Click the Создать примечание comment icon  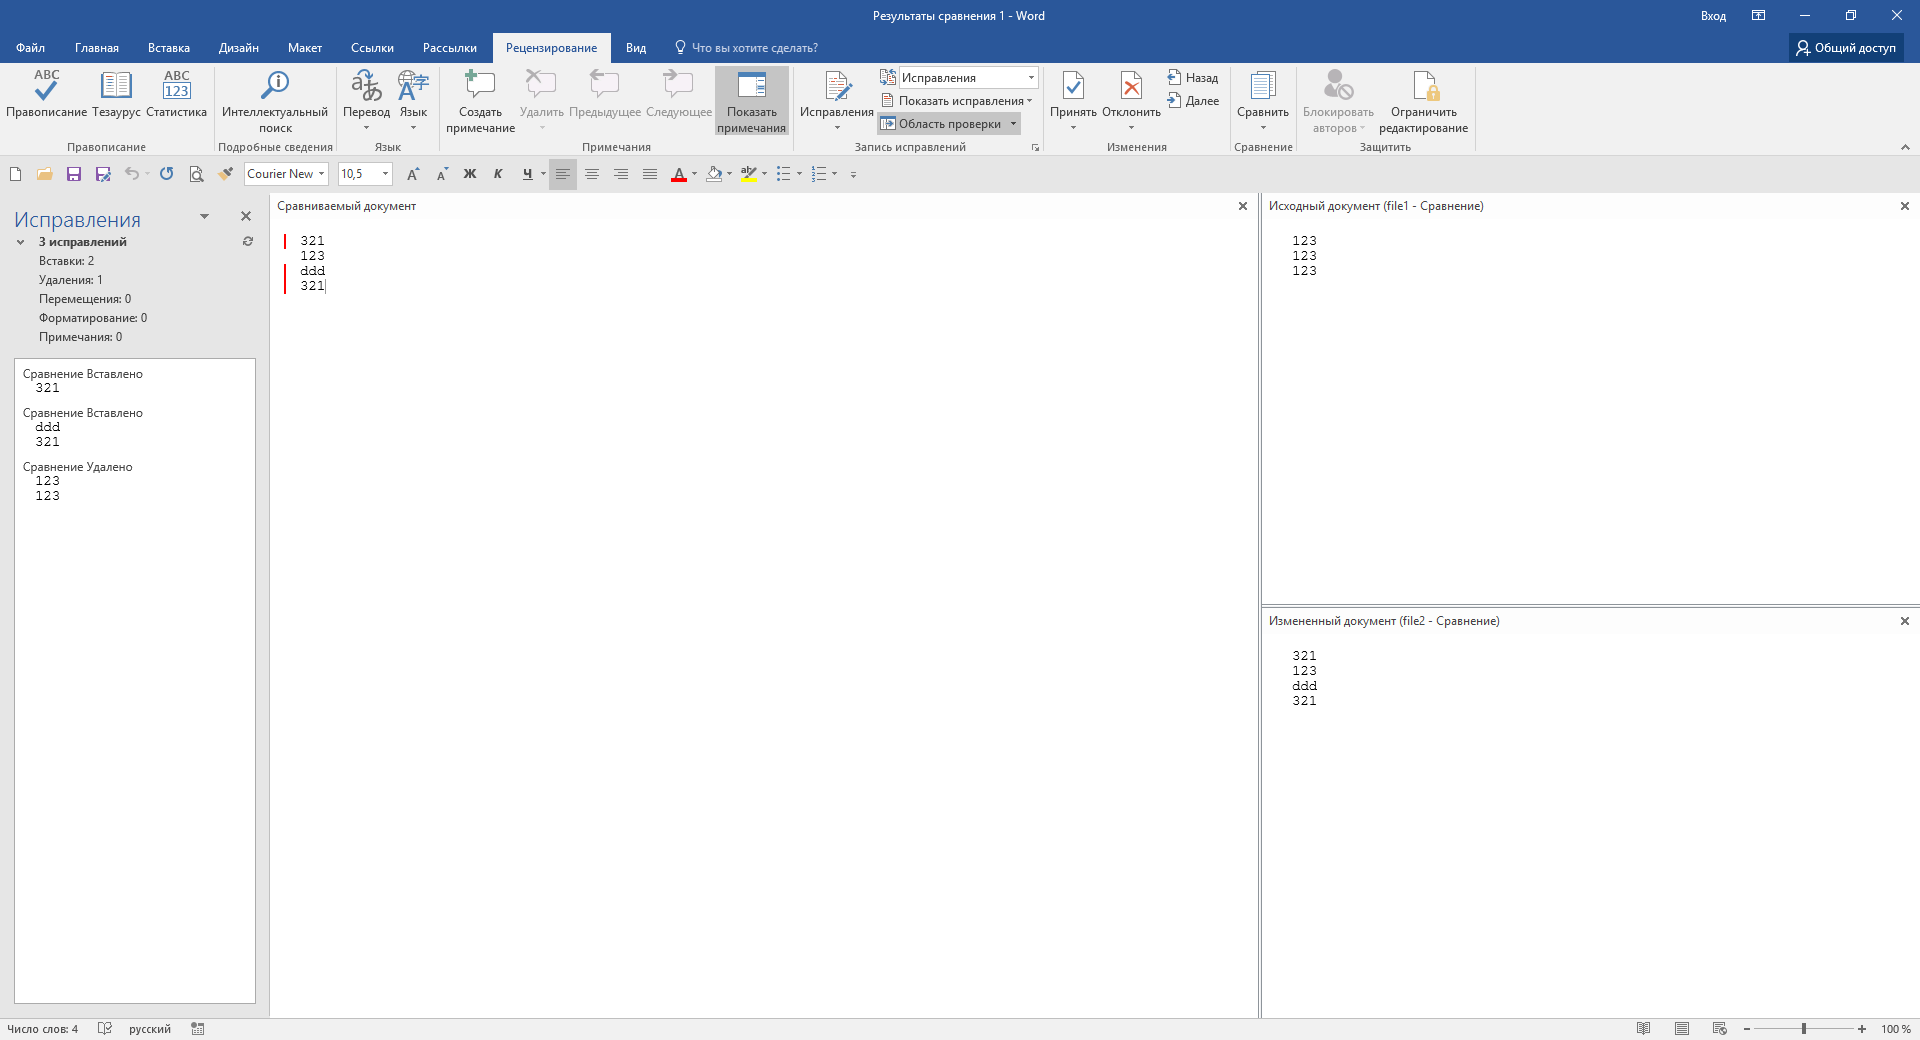(x=480, y=86)
